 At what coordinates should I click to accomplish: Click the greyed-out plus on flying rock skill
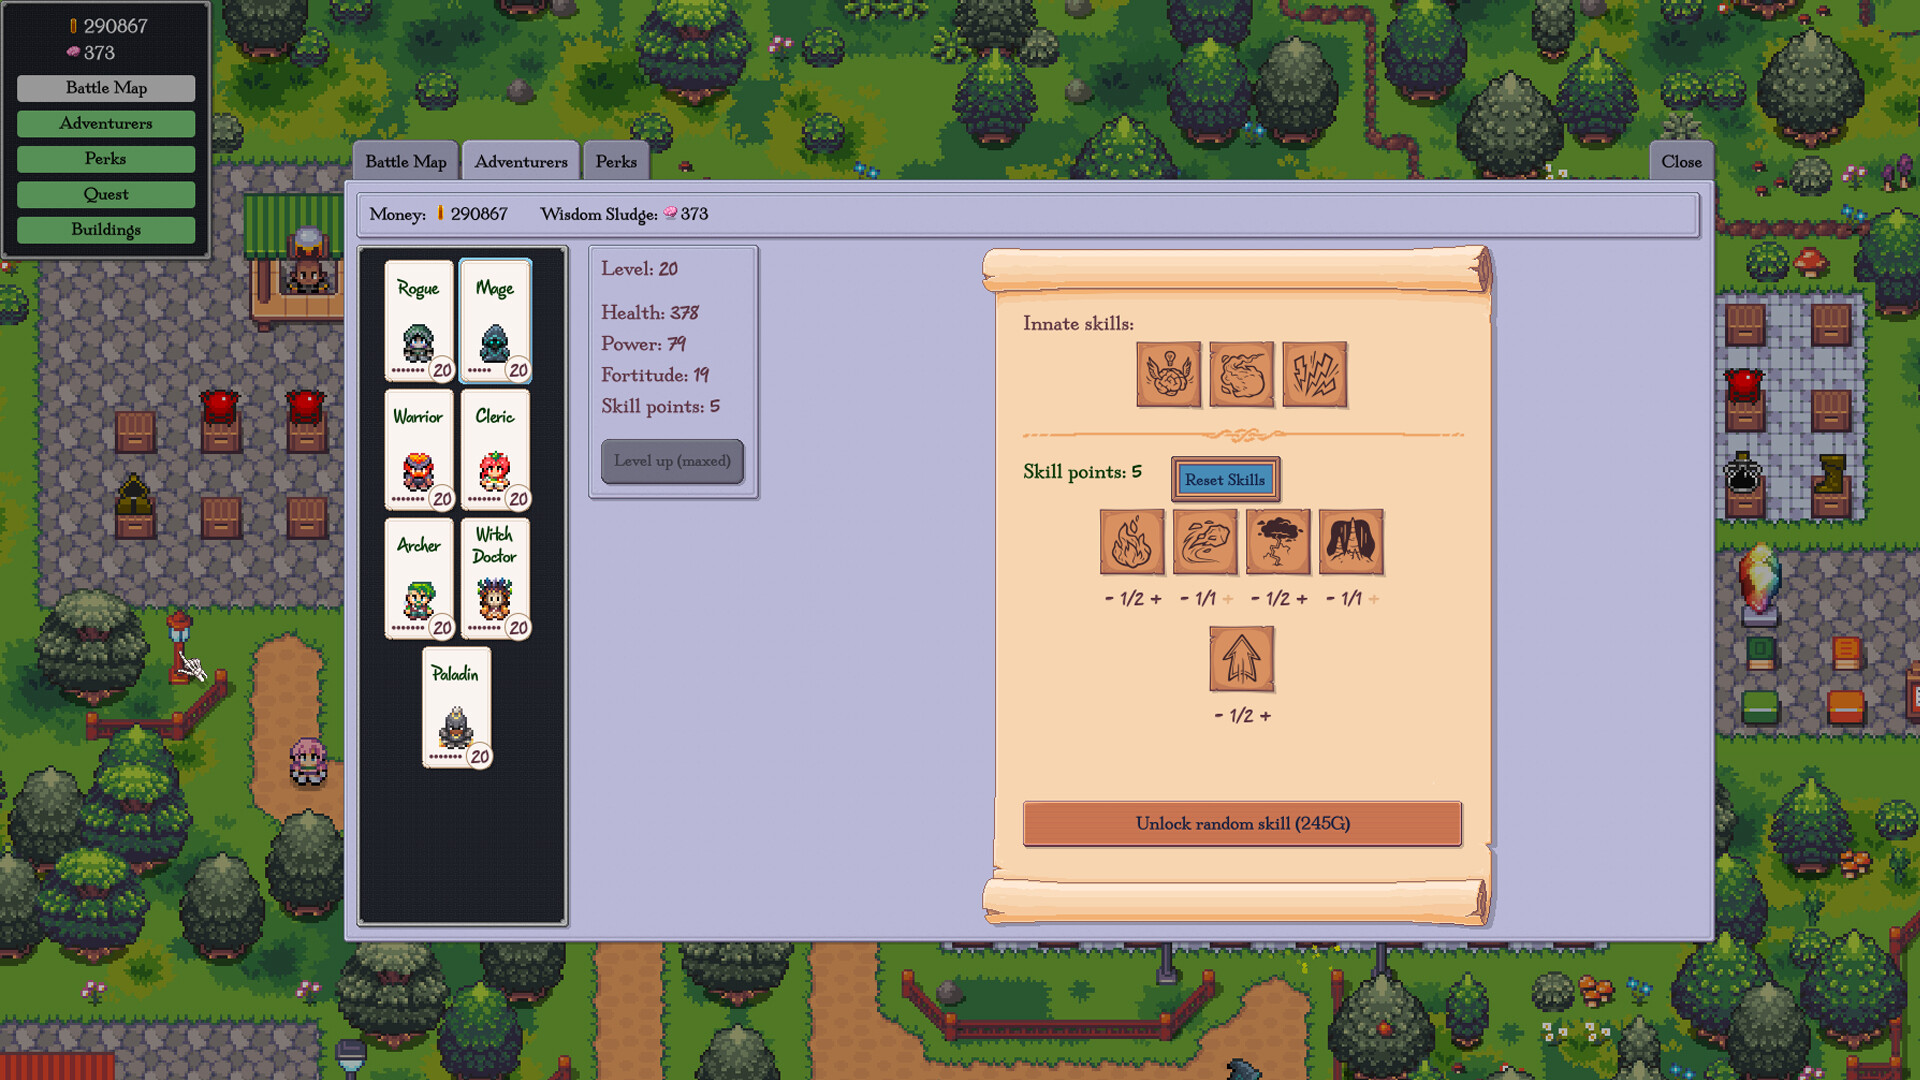(x=1228, y=599)
